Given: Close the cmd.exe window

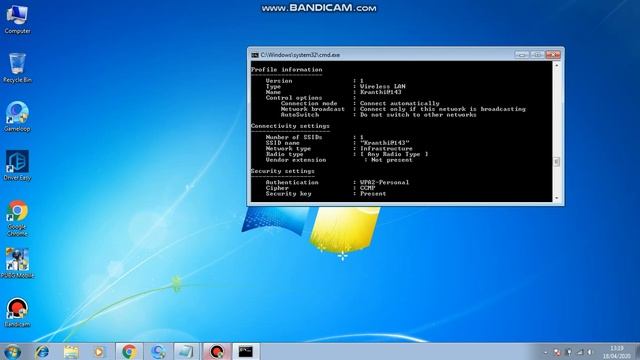Looking at the screenshot, I should point(553,55).
